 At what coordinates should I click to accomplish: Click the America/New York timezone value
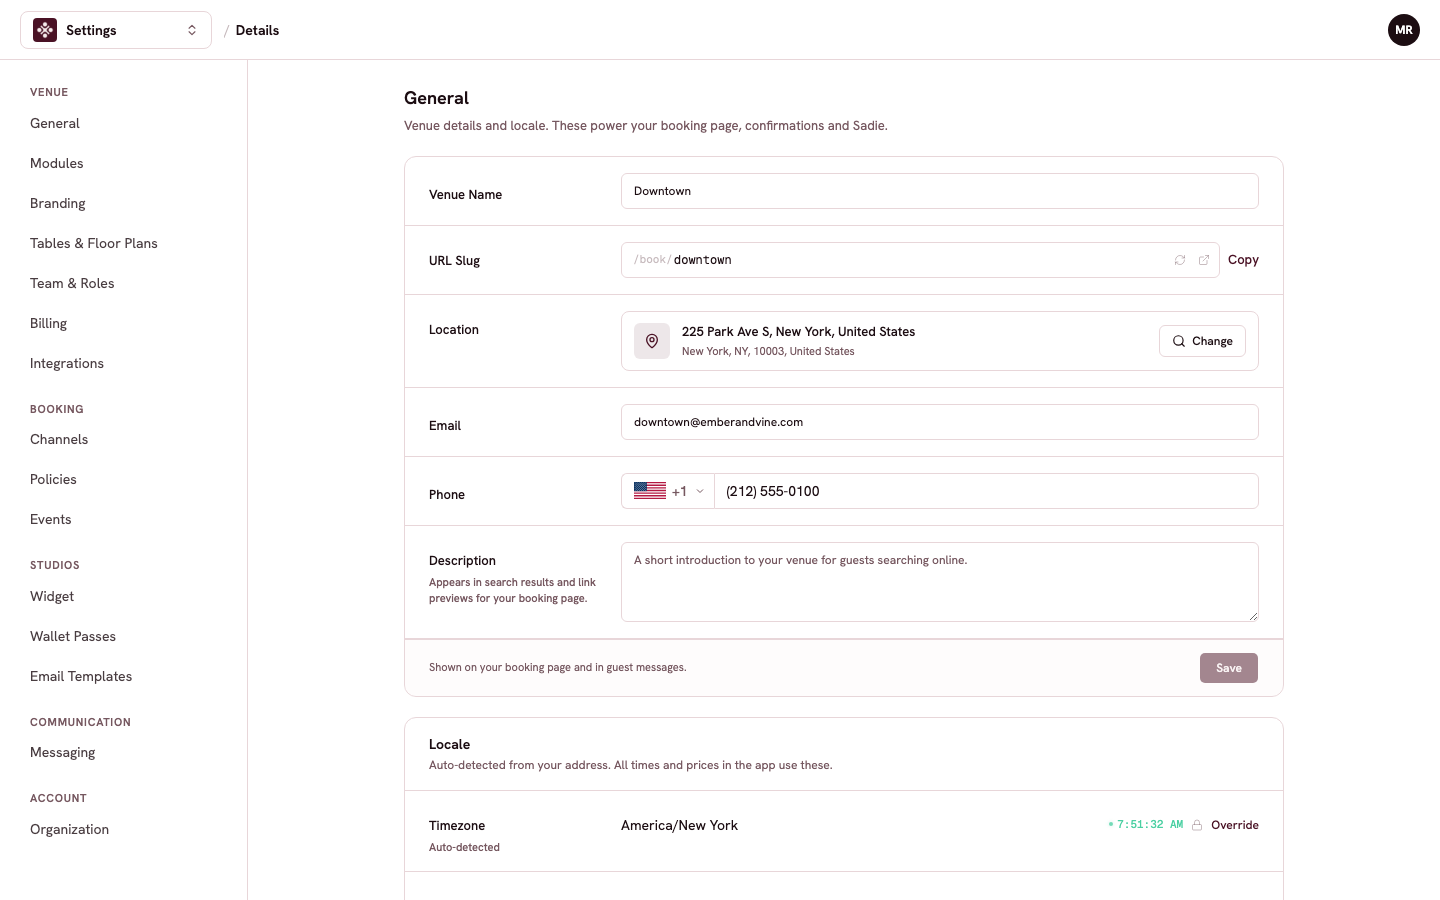tap(679, 825)
